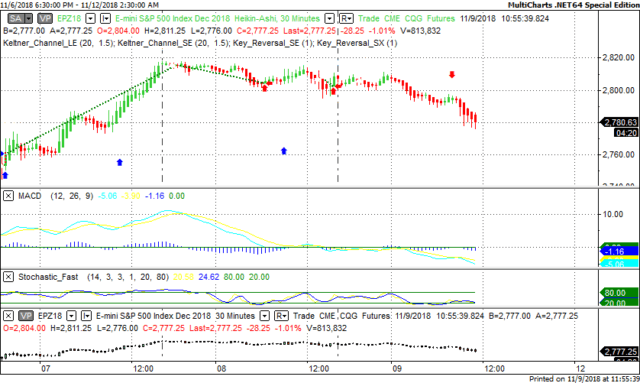This screenshot has height=383, width=640.
Task: Click the green EPZ18 symbol text
Action: coord(69,19)
